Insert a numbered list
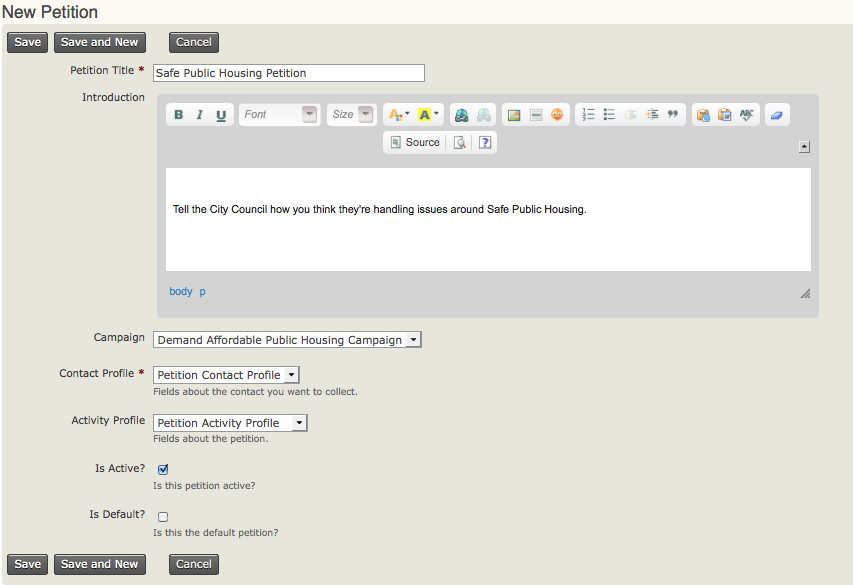 pos(588,115)
